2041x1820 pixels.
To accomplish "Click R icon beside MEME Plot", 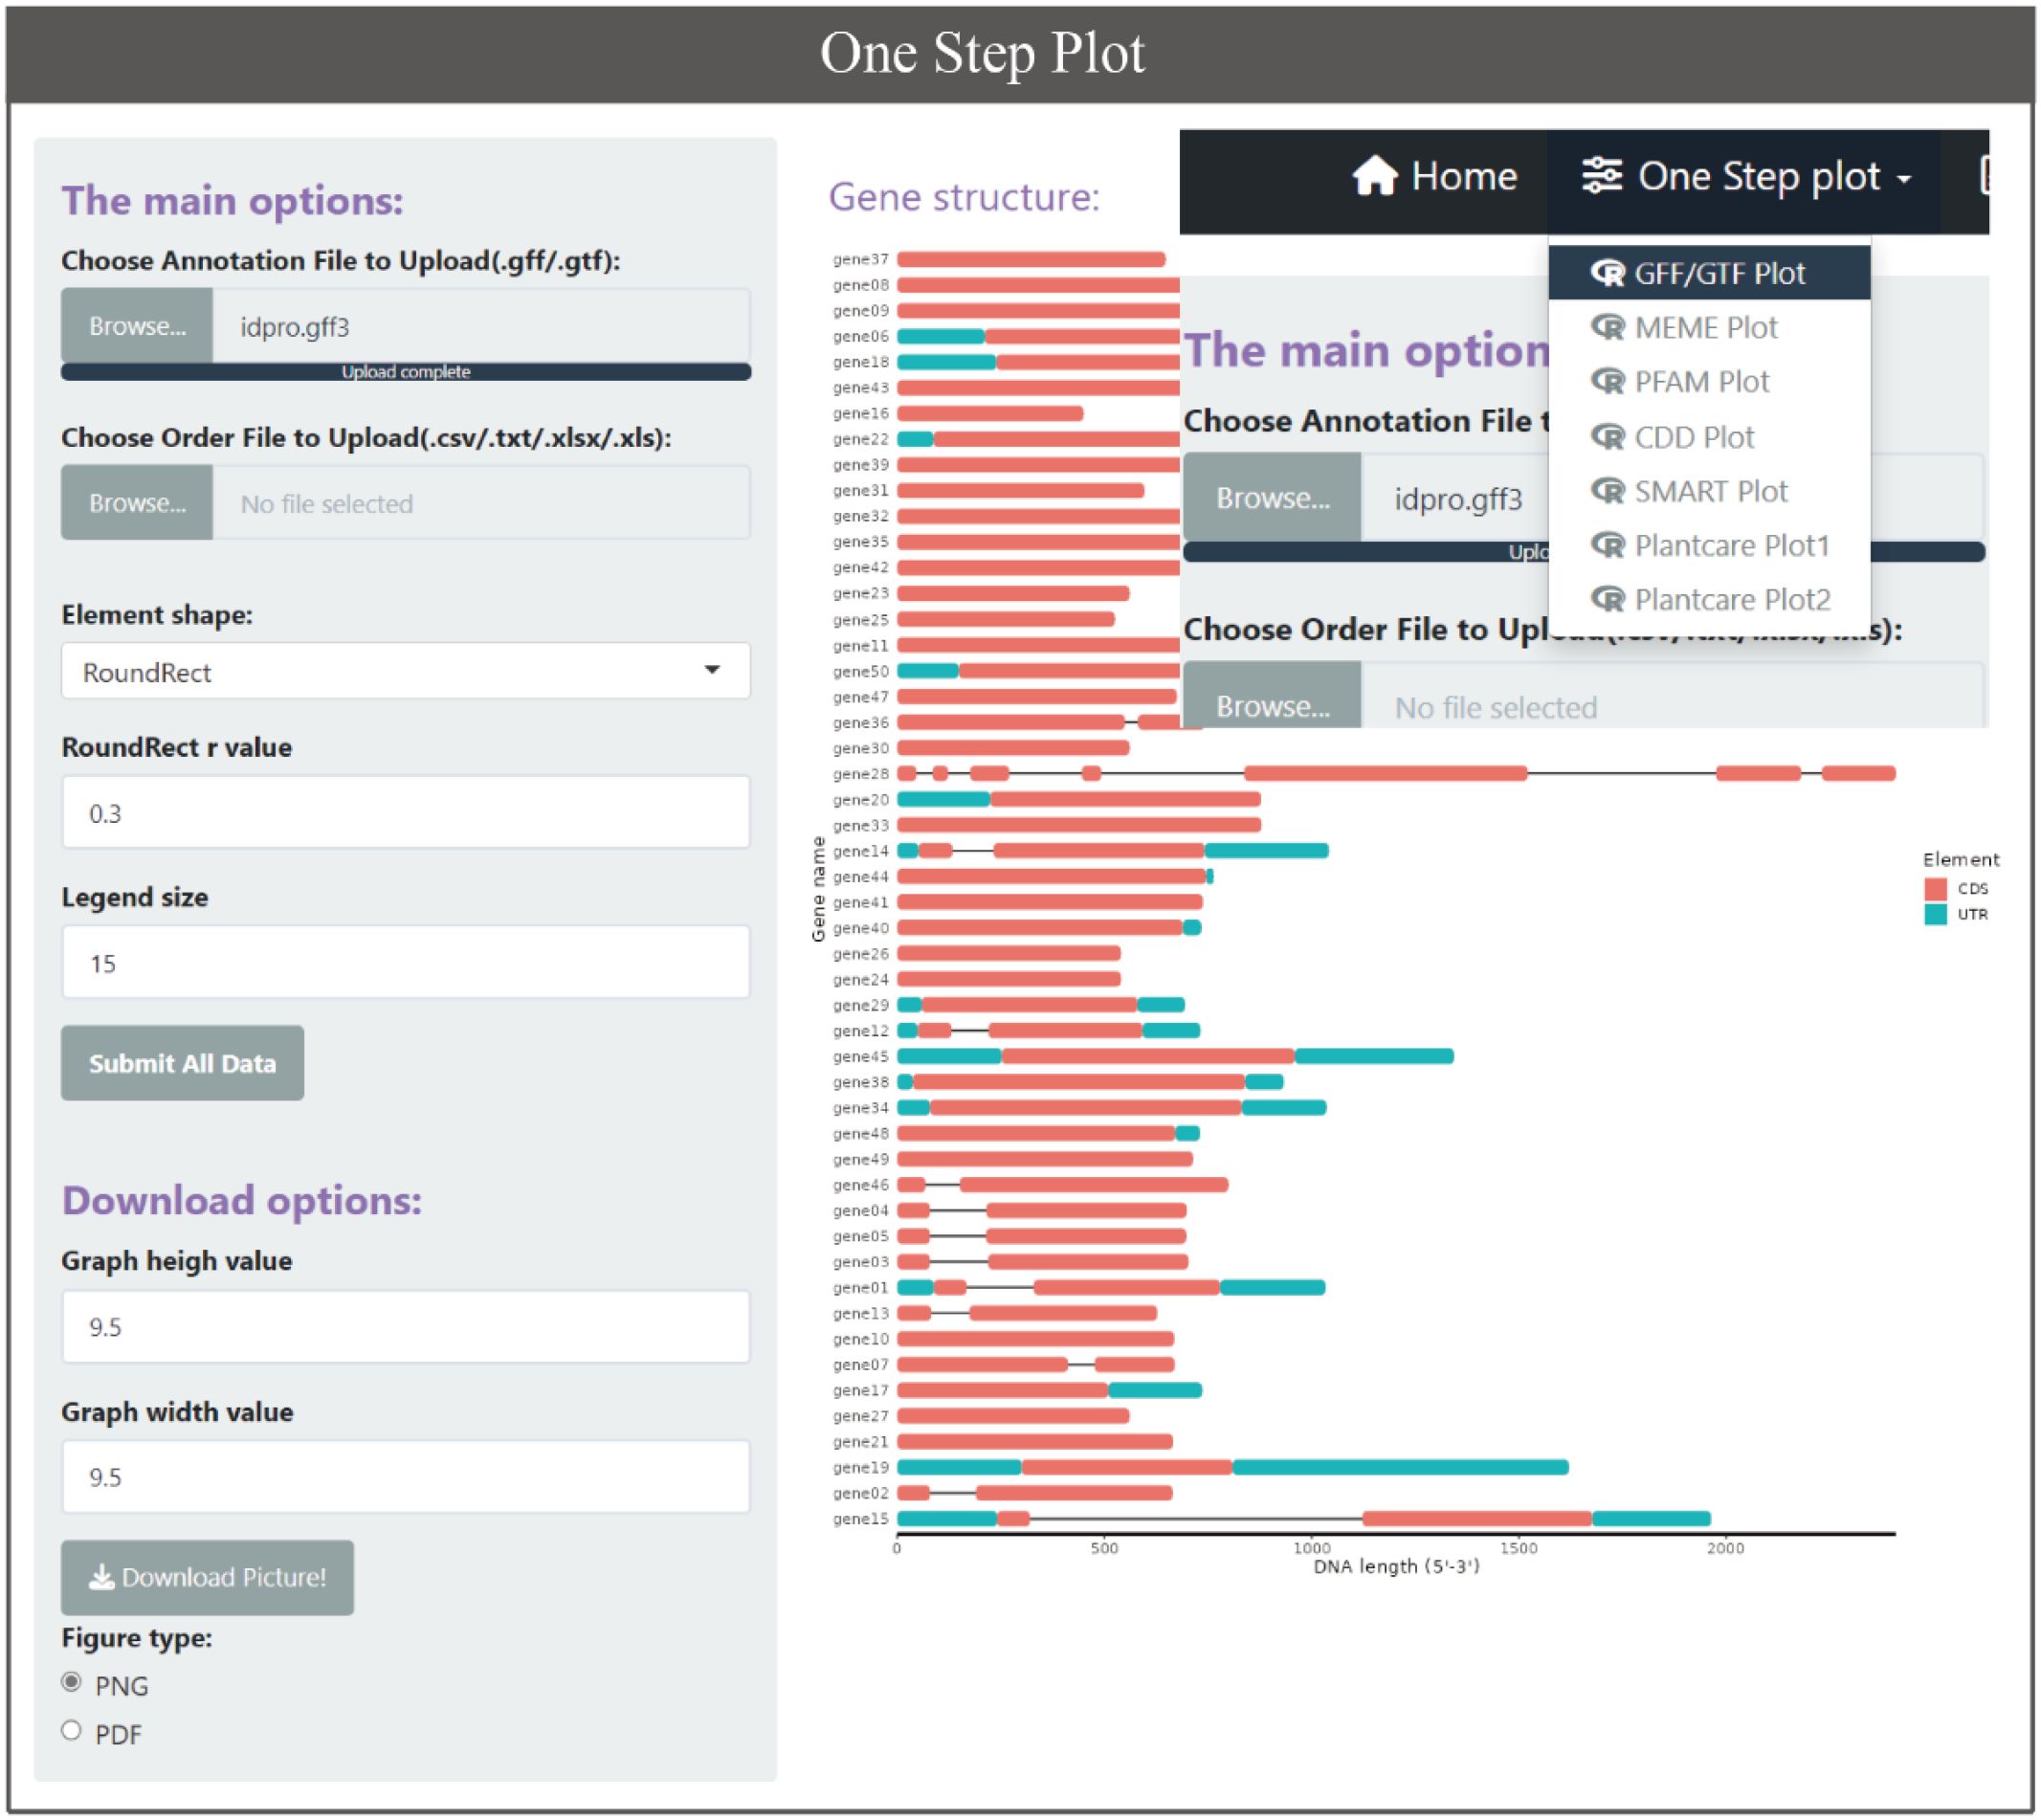I will point(1607,327).
